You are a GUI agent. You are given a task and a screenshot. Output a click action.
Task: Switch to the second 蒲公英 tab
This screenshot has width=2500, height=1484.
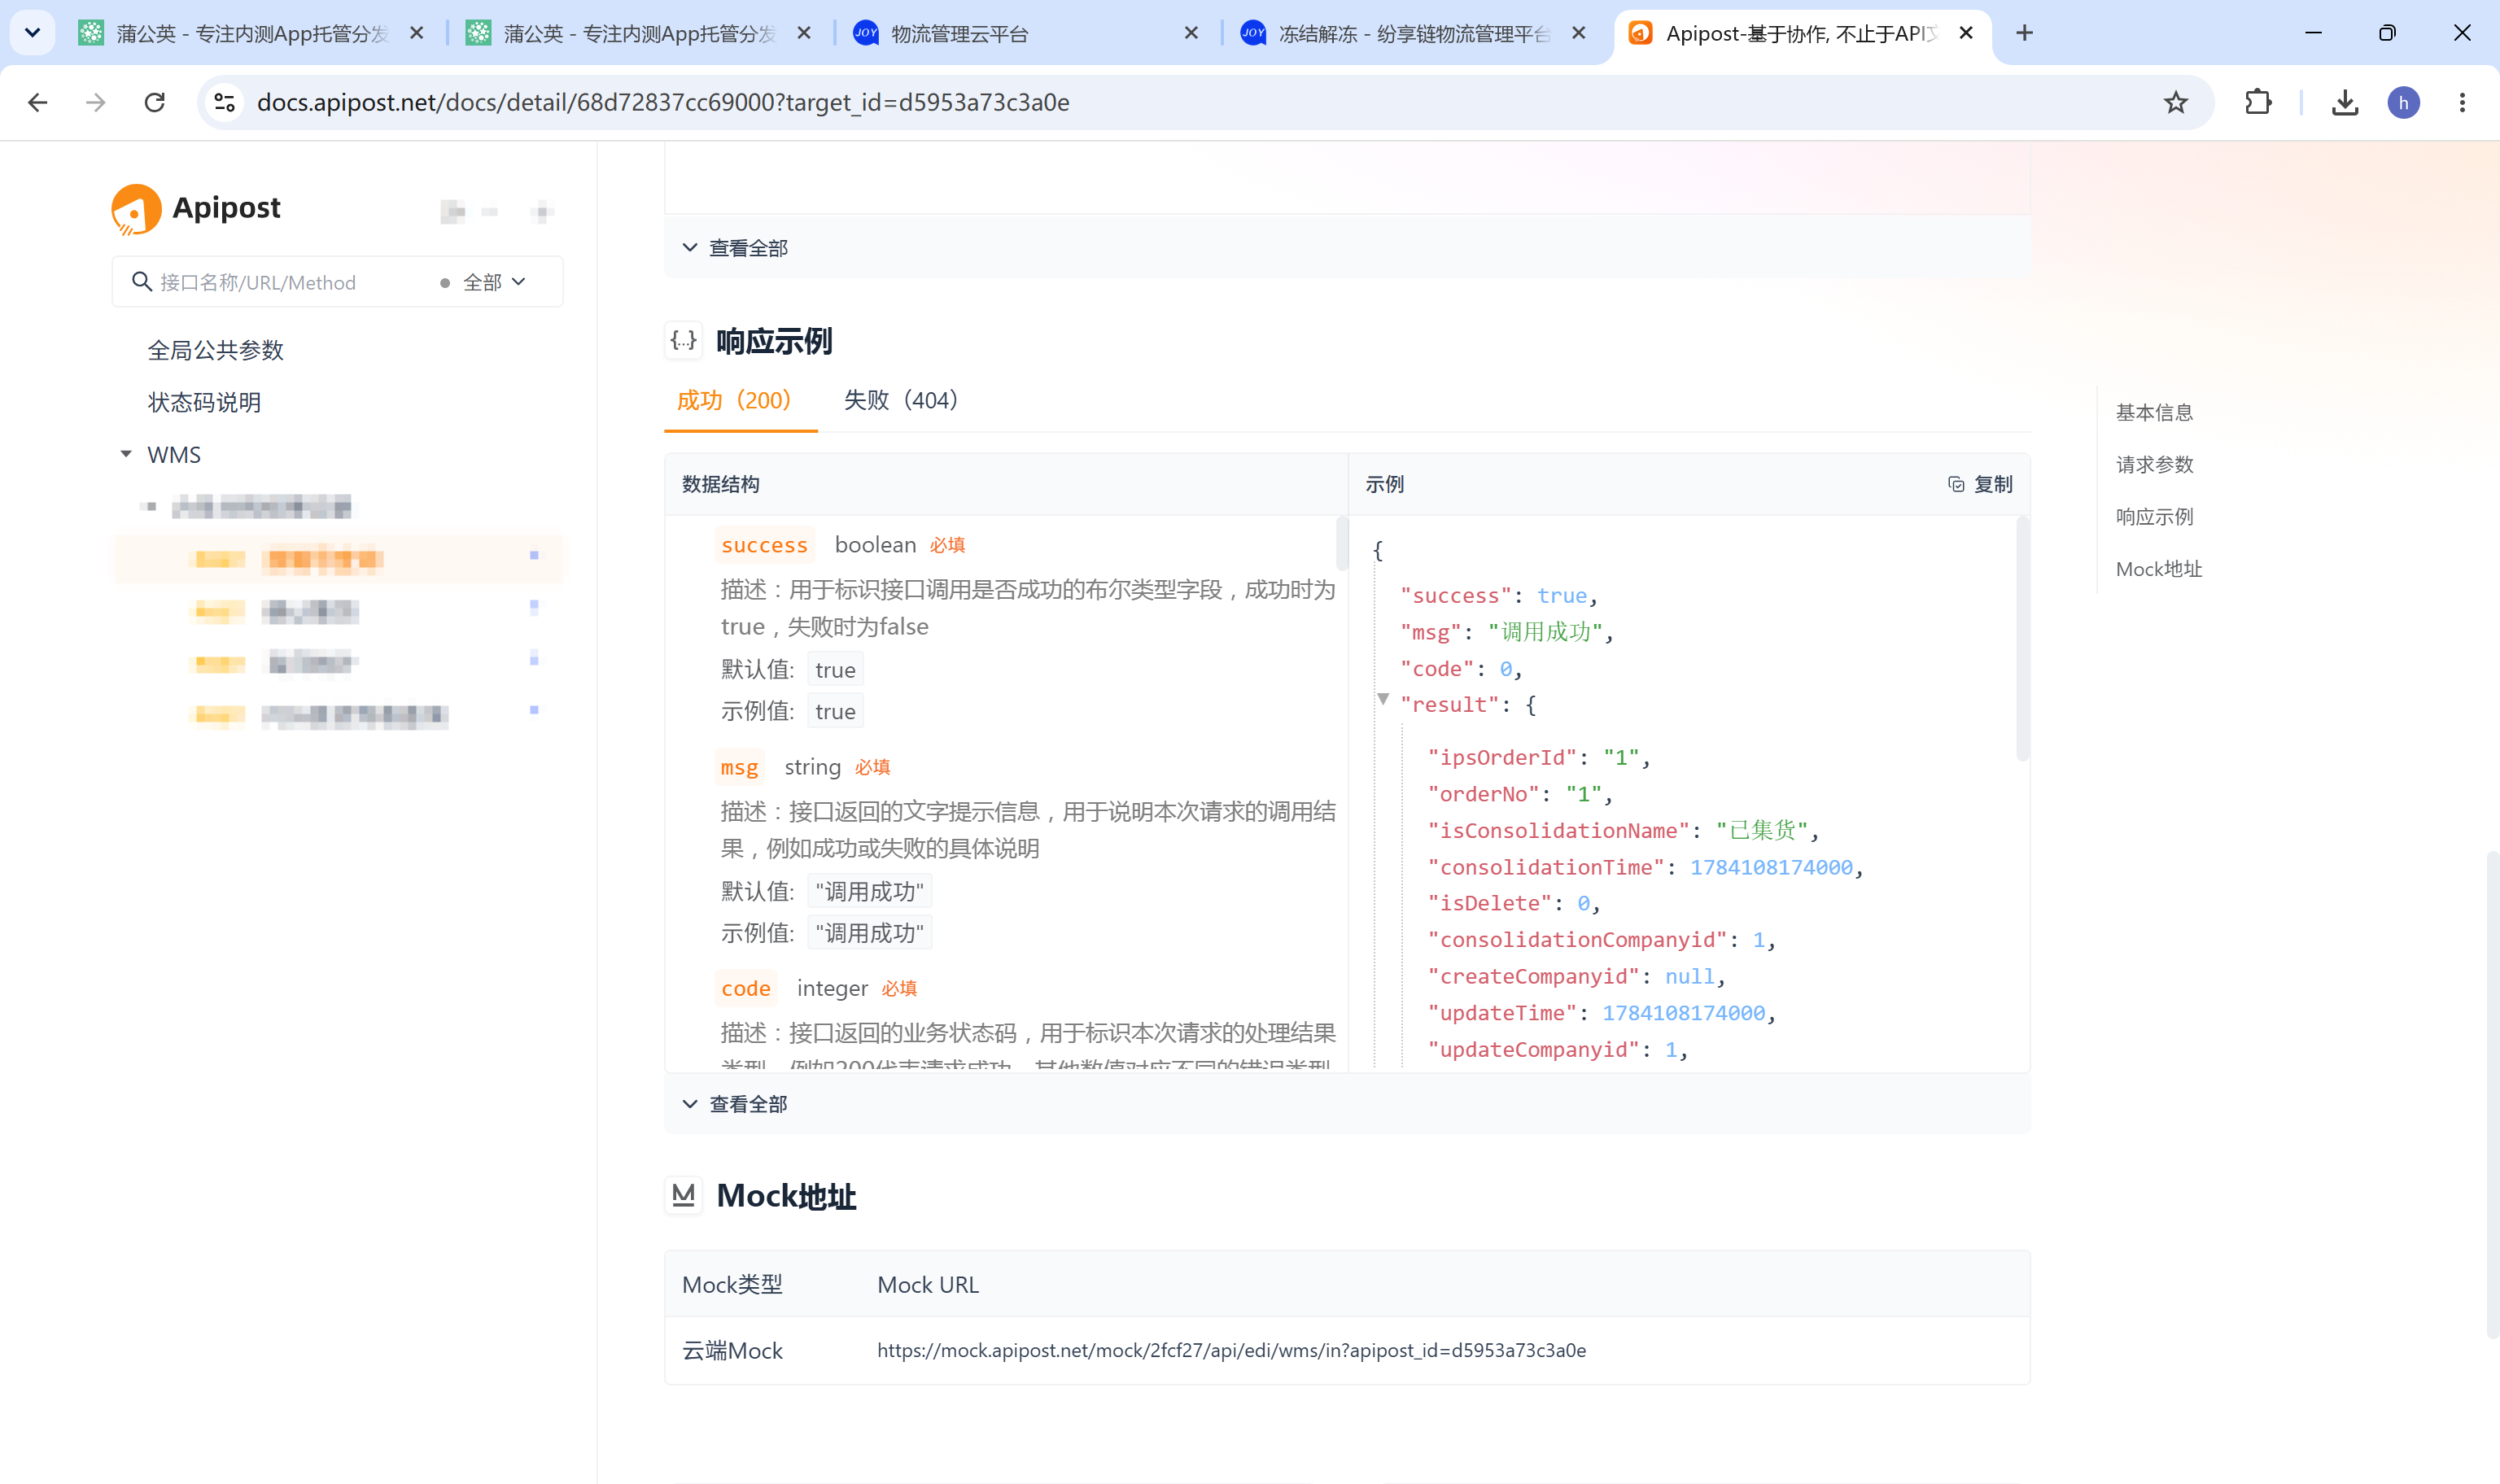click(638, 33)
